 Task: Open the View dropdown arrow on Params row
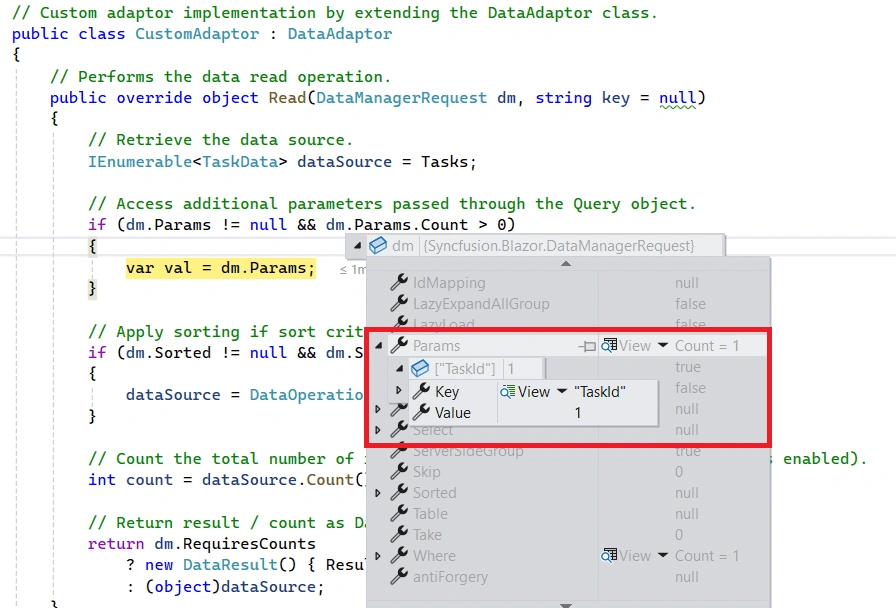663,345
